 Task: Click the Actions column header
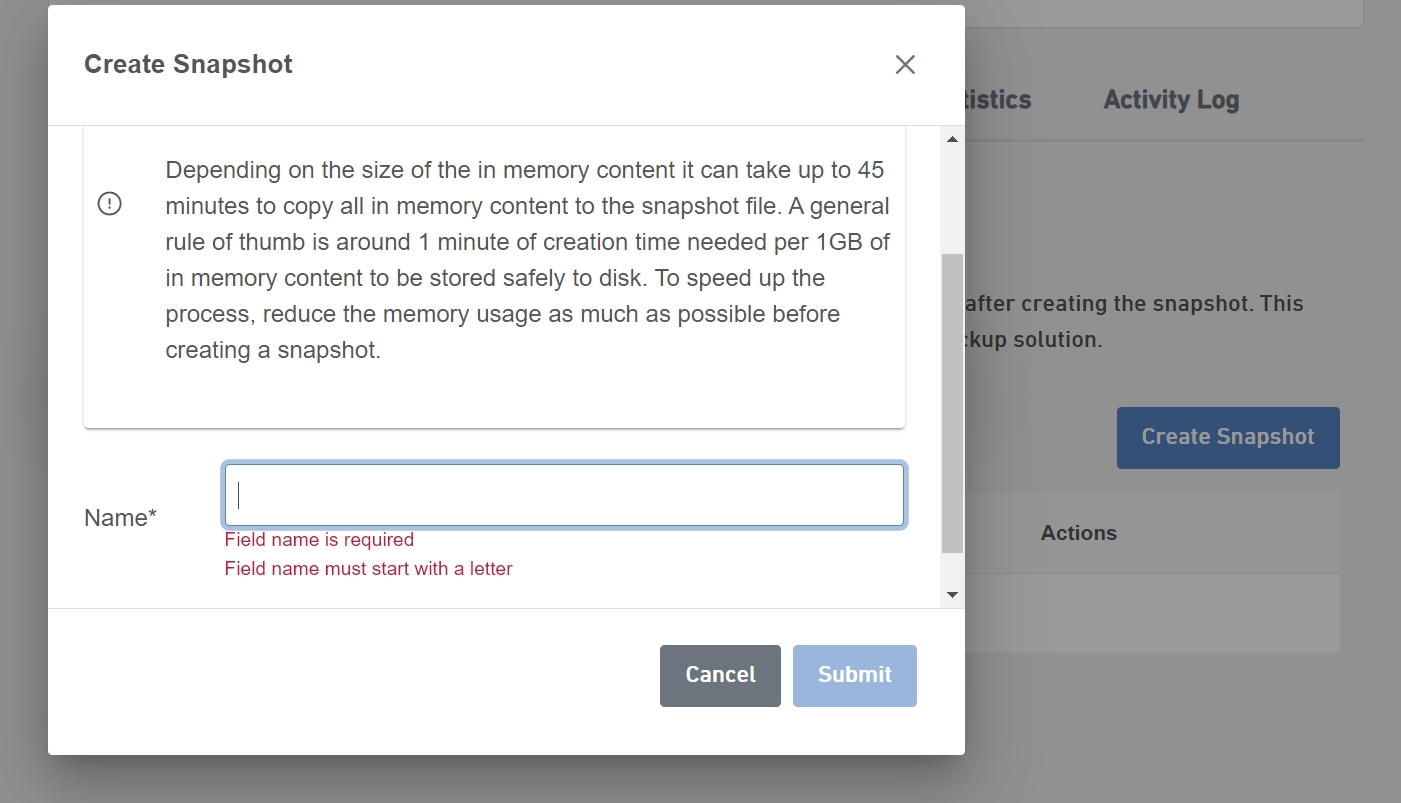[x=1078, y=533]
